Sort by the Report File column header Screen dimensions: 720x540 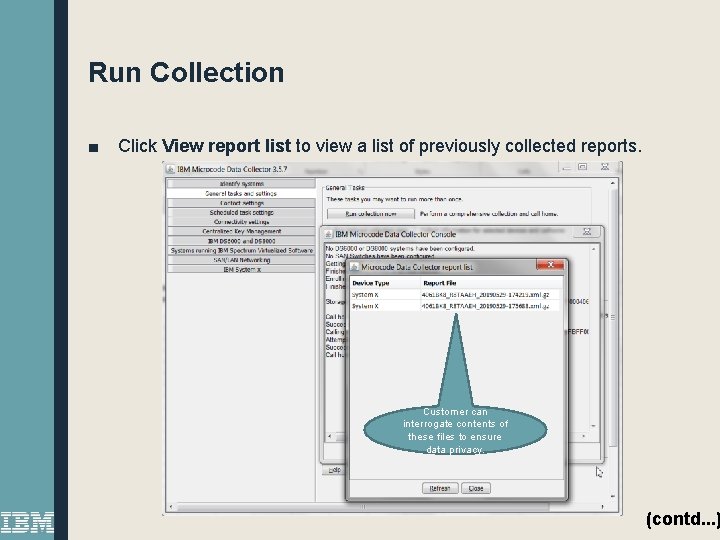pyautogui.click(x=492, y=283)
